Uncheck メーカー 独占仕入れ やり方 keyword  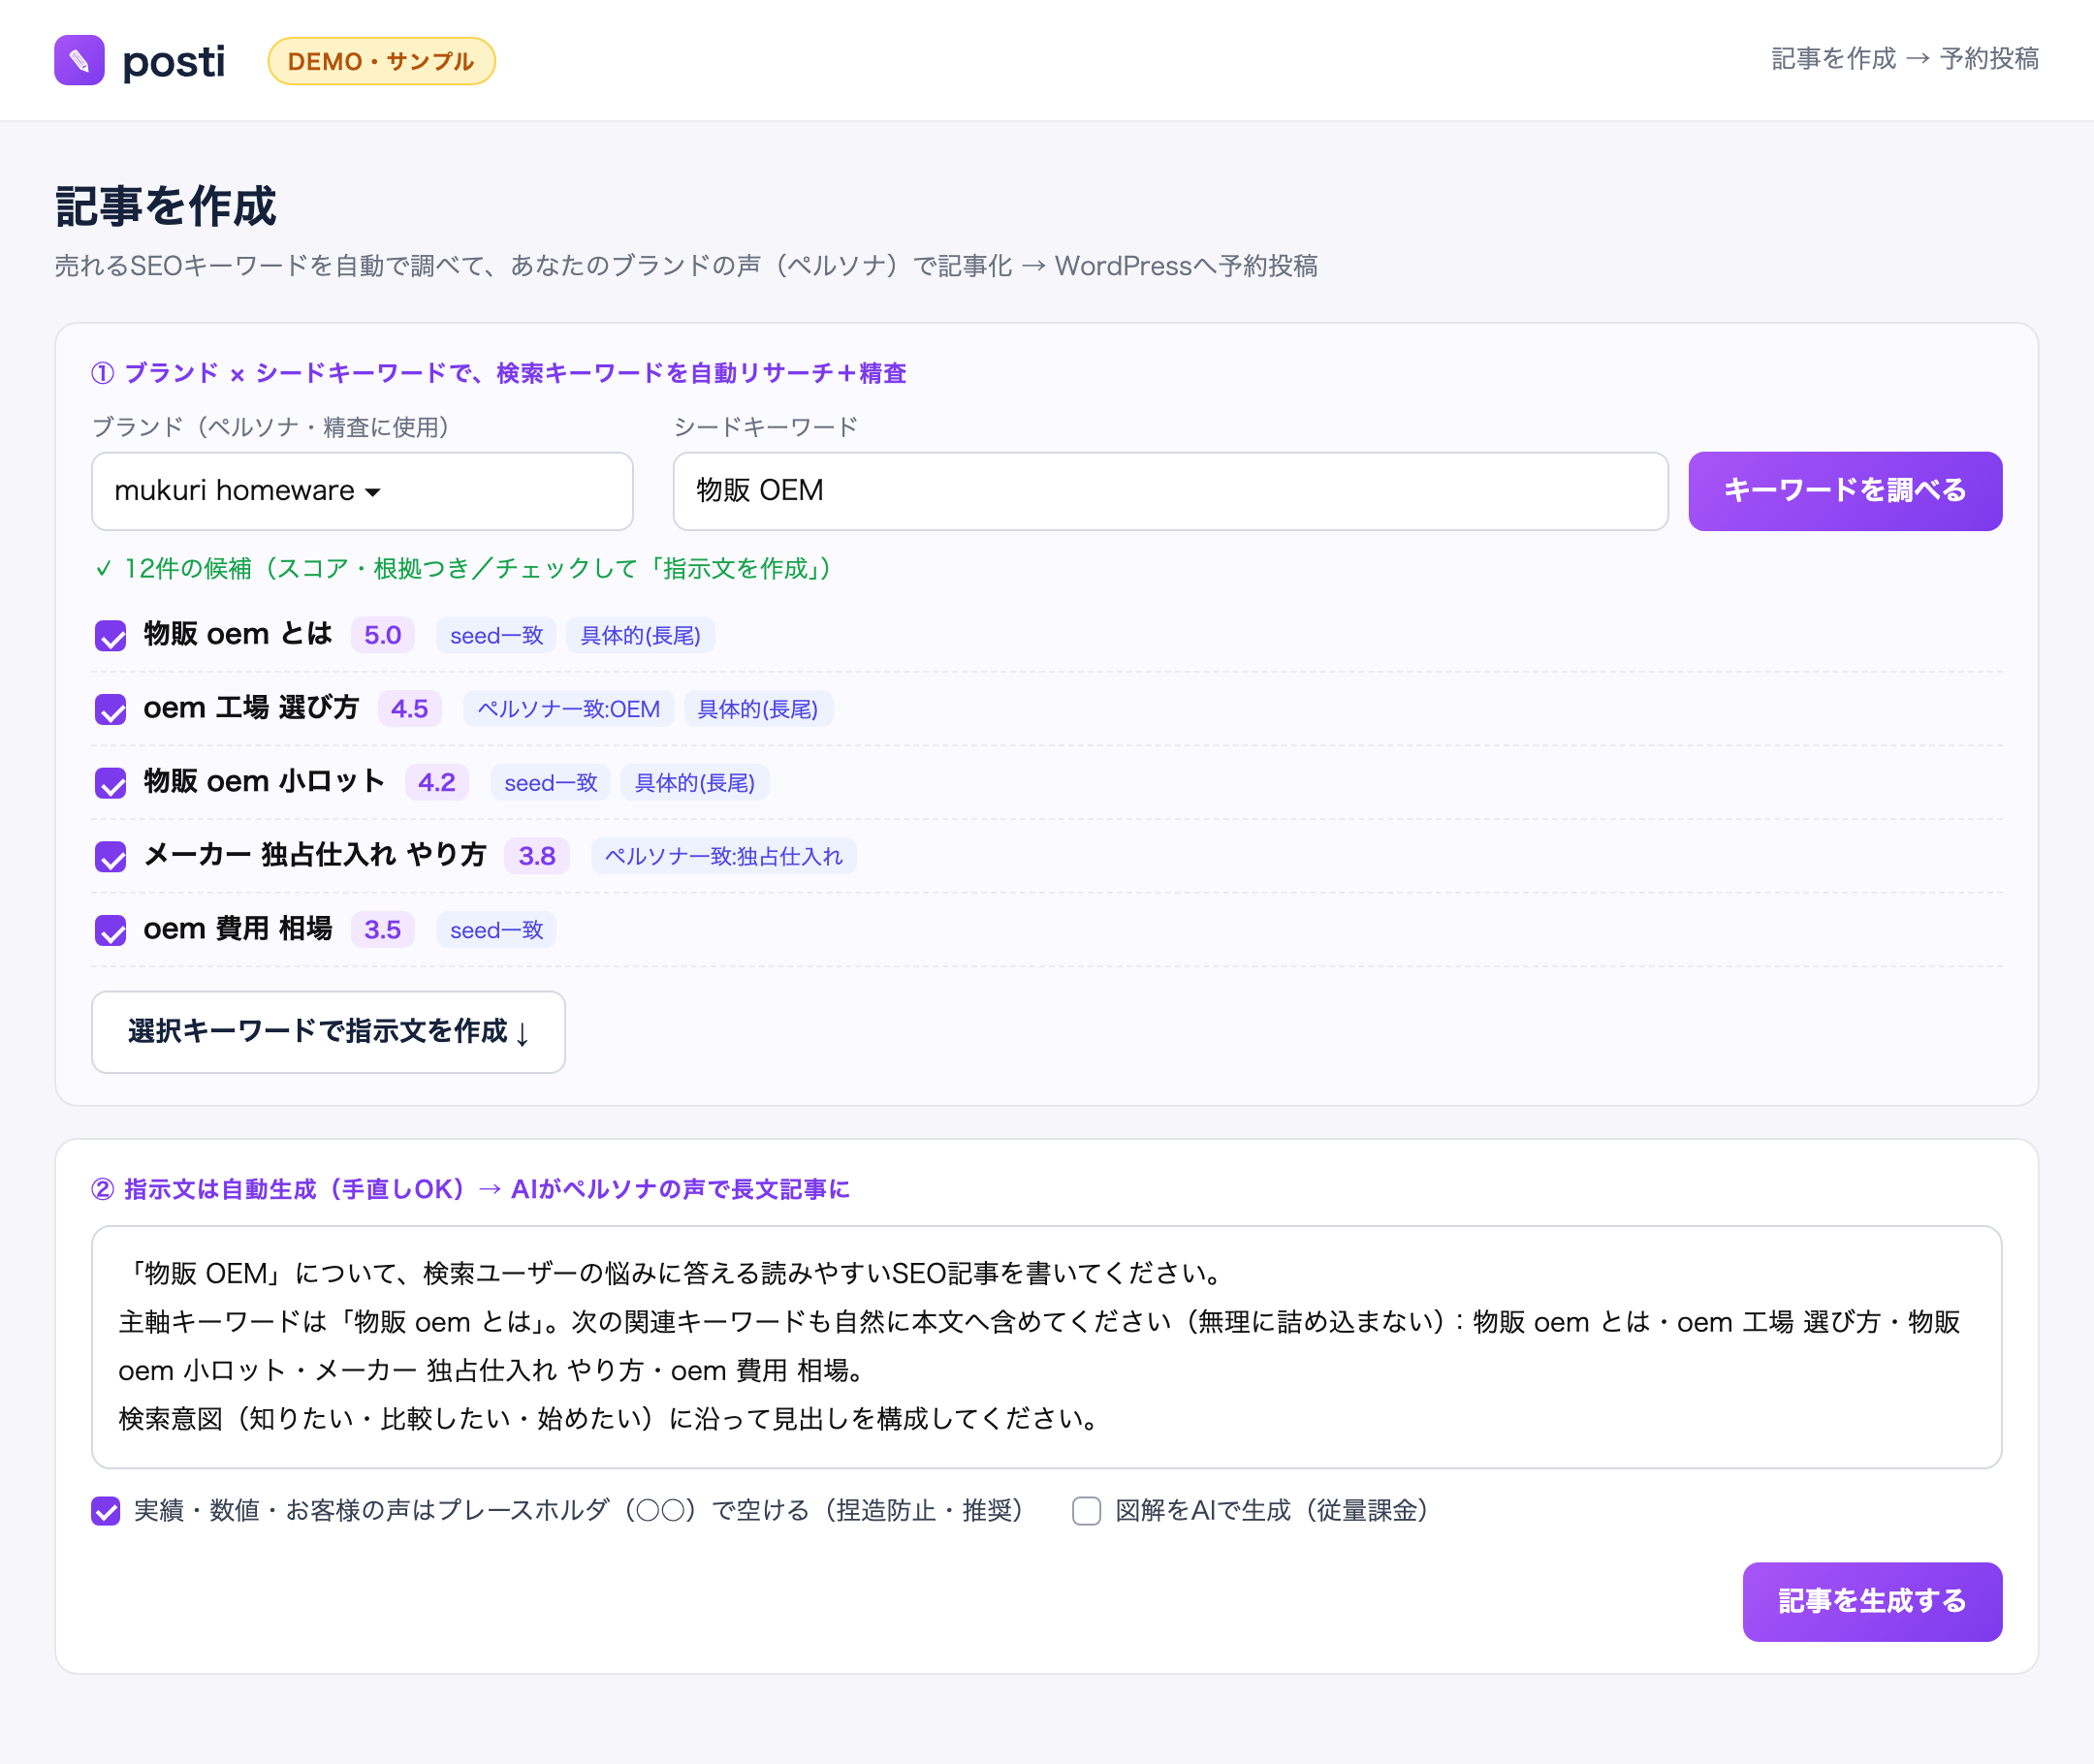(x=110, y=856)
